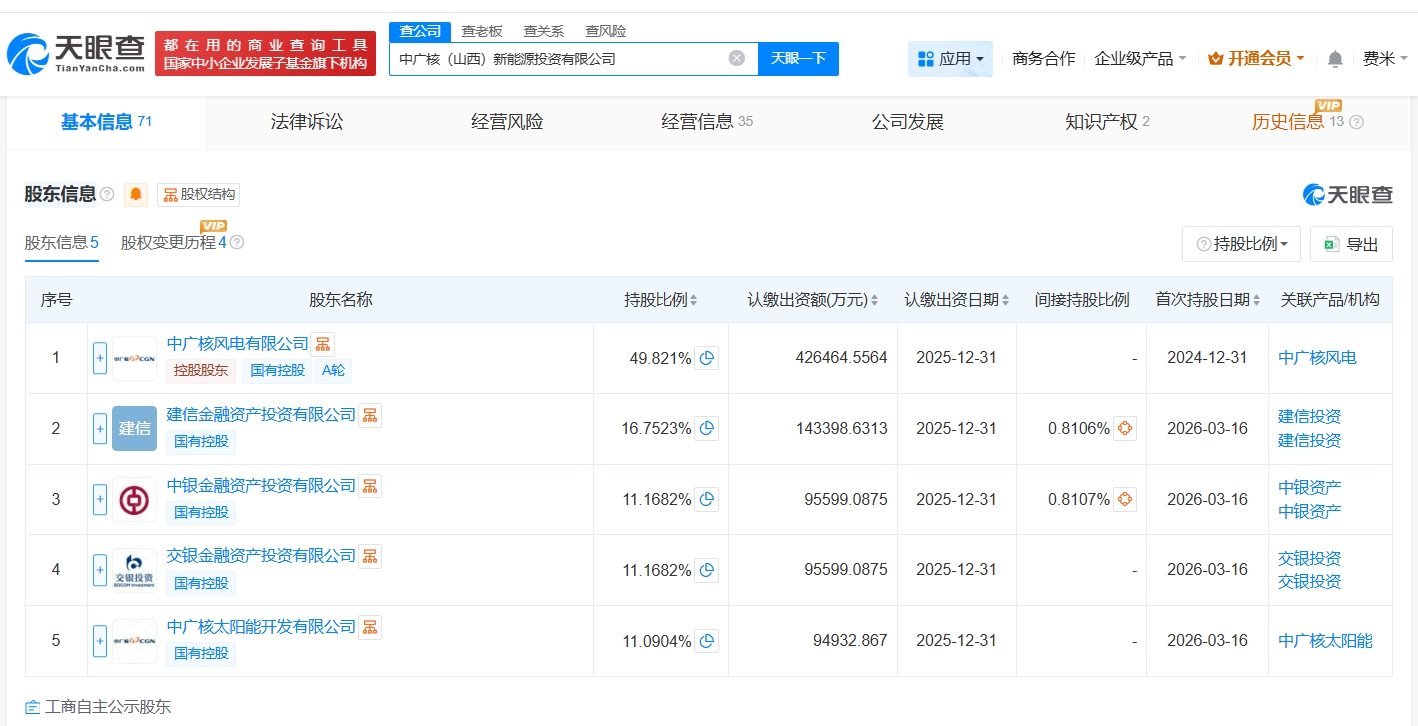Open pie chart icon for 16.7523% holding

[x=708, y=428]
